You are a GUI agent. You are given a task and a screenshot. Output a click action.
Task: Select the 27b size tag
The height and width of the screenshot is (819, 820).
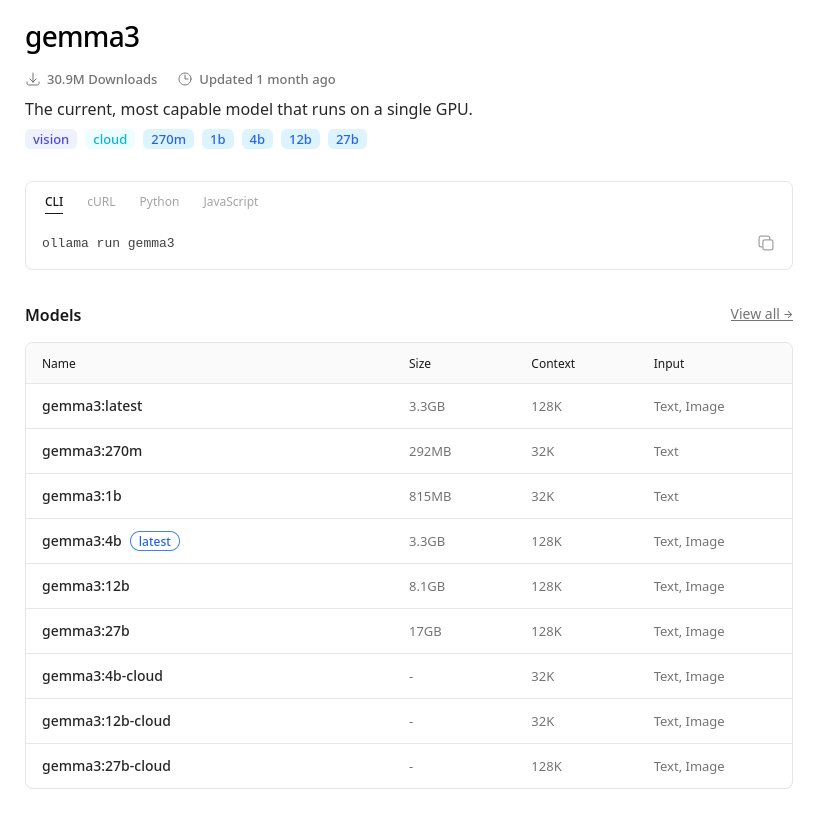pos(347,139)
